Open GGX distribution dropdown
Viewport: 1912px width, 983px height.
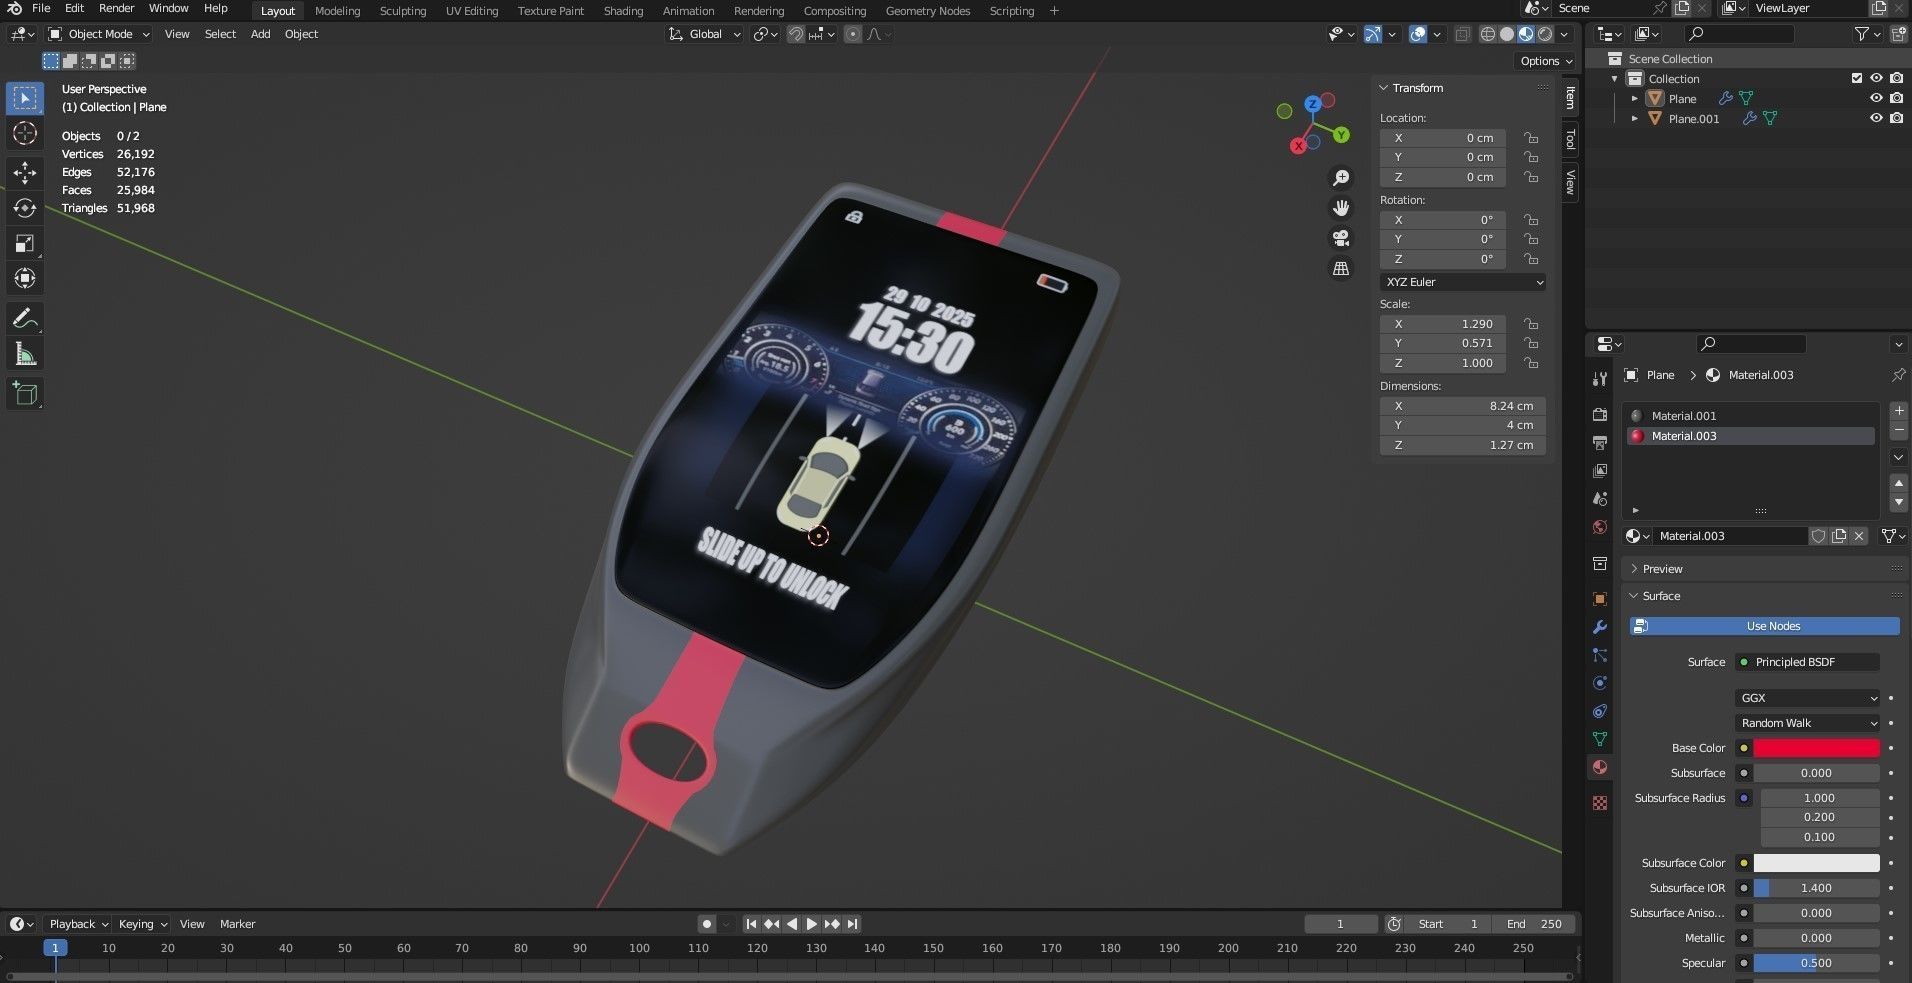(x=1808, y=698)
